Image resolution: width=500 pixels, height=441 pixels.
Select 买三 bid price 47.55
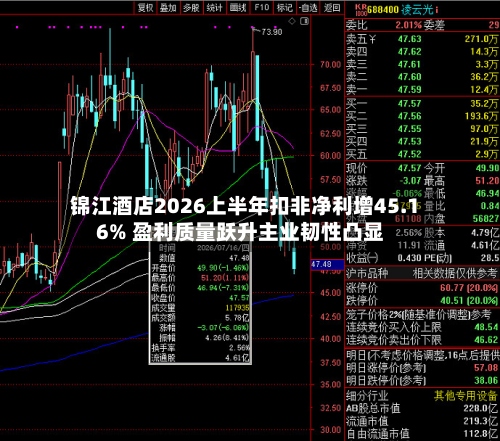(x=410, y=129)
